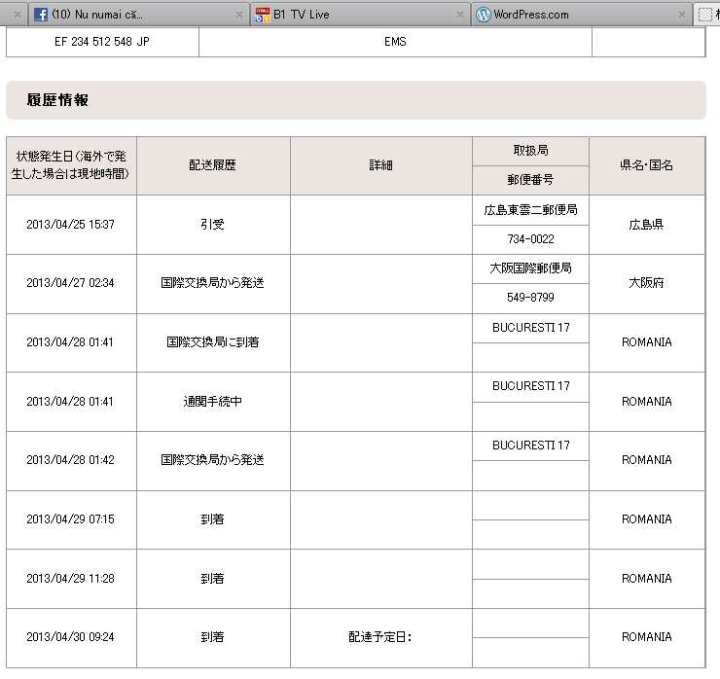Viewport: 720px width, 679px height.
Task: Close the B1 TV Live tab
Action: click(461, 15)
